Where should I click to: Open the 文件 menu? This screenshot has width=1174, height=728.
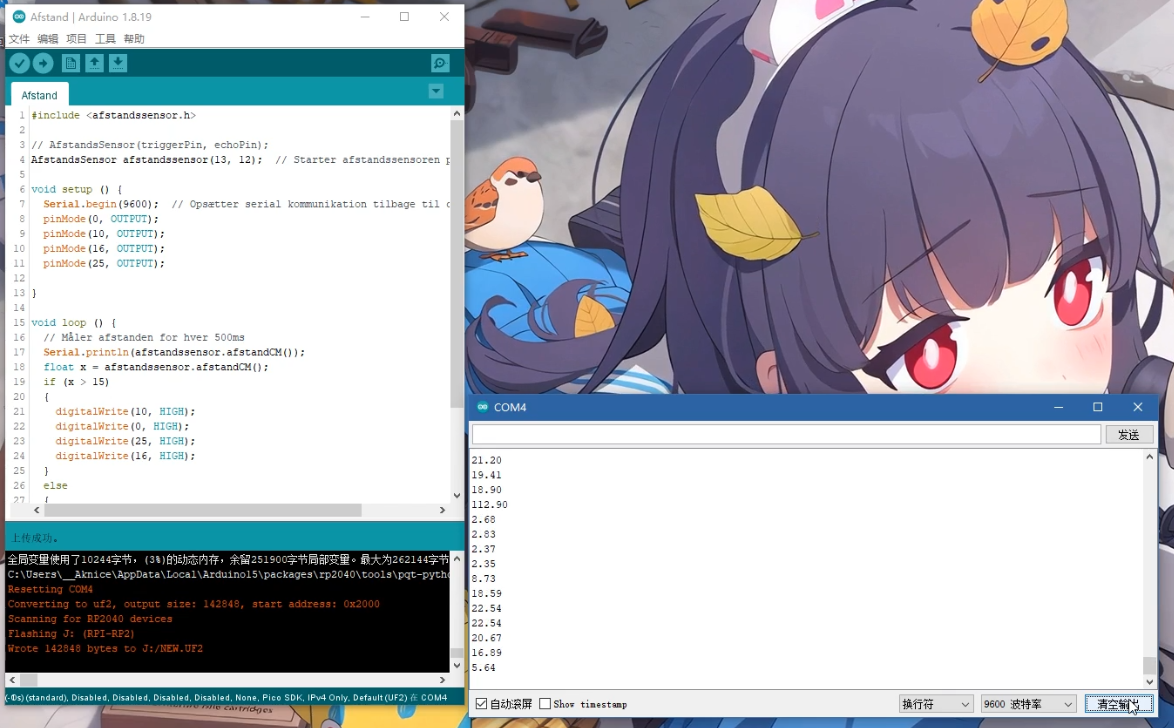[19, 39]
